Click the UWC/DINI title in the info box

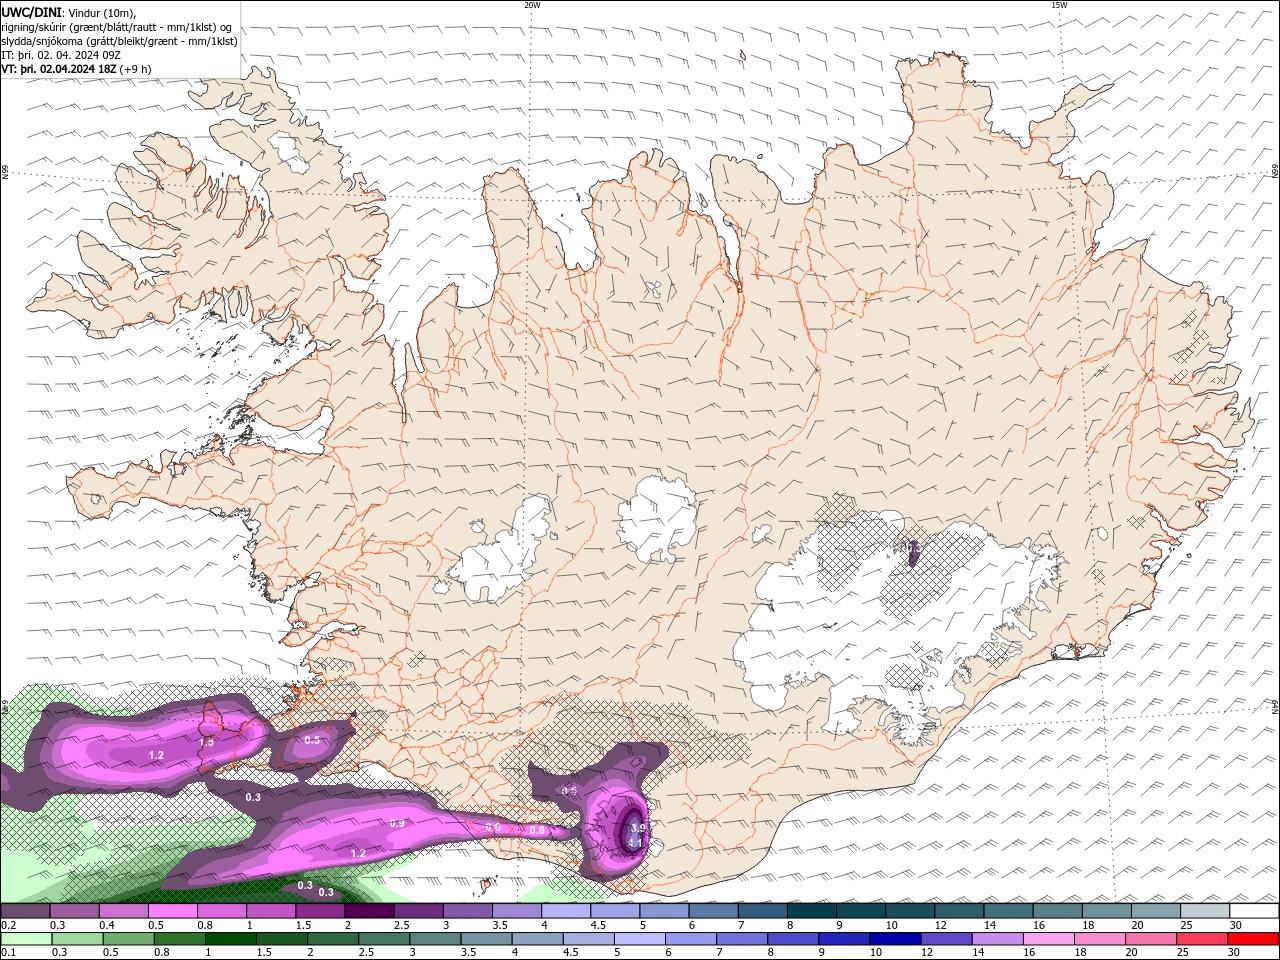pyautogui.click(x=33, y=12)
